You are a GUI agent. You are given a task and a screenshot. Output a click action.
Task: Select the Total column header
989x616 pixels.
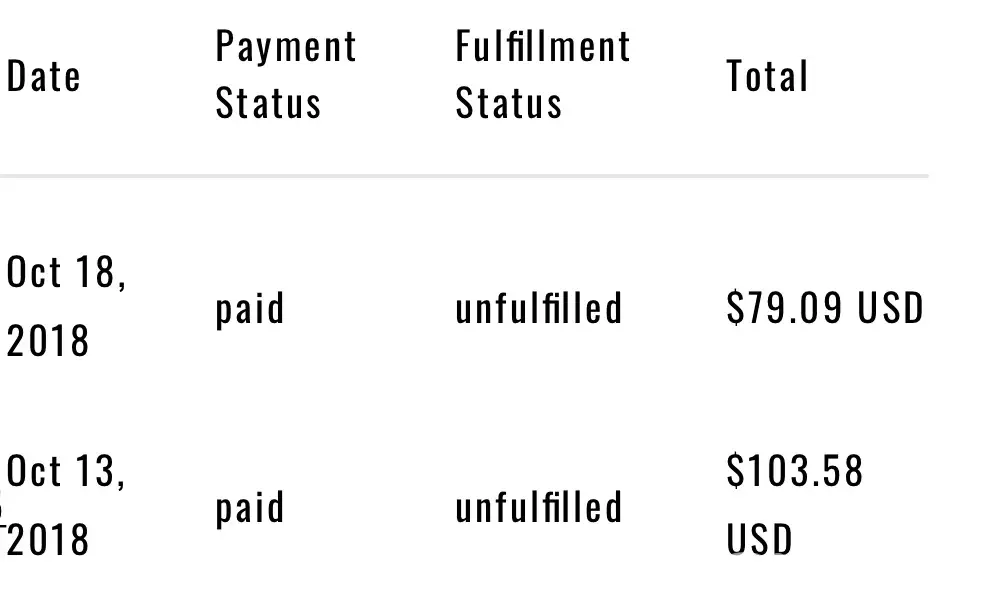[767, 76]
